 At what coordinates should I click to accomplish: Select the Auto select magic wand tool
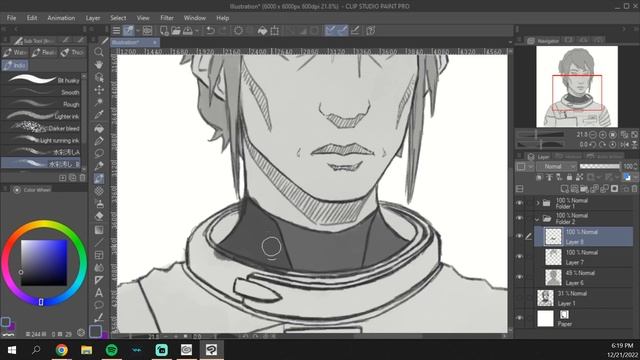click(x=99, y=102)
